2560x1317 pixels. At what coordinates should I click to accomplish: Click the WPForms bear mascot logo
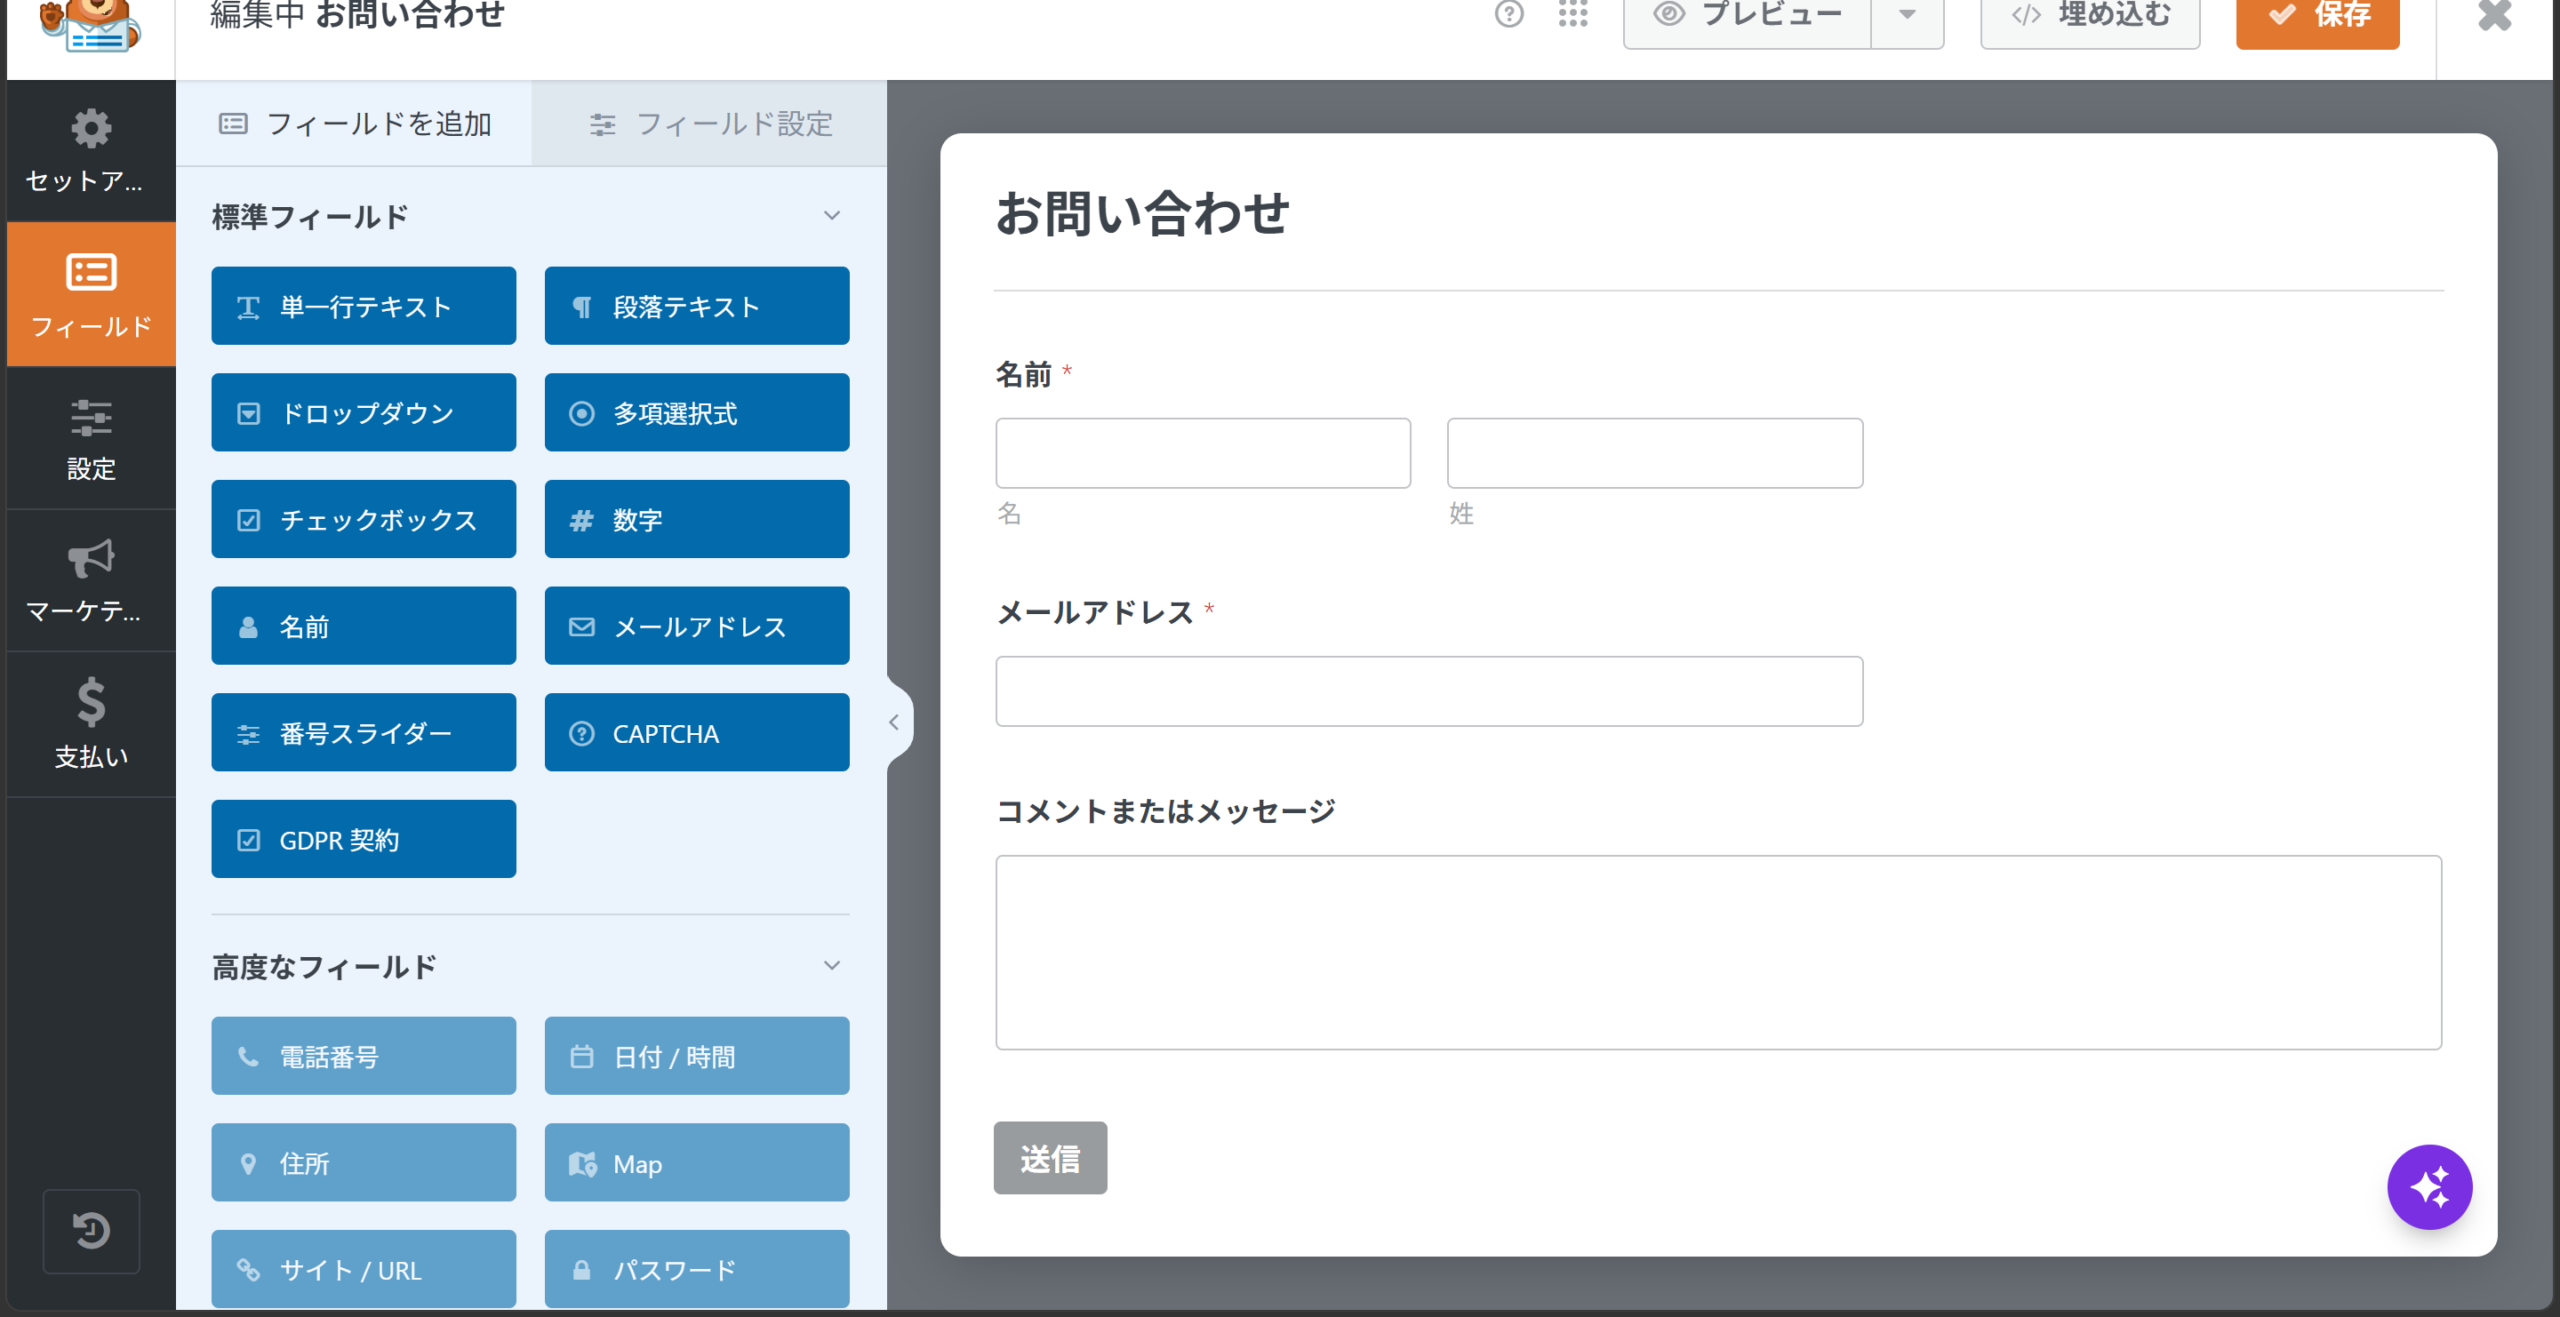tap(90, 25)
